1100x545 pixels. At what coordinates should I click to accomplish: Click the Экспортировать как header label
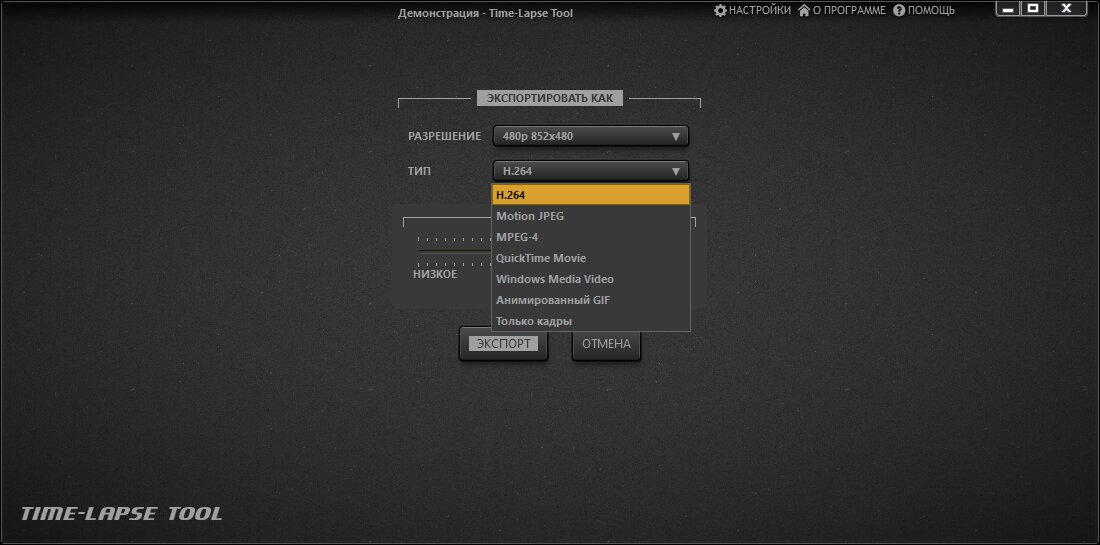(x=550, y=98)
